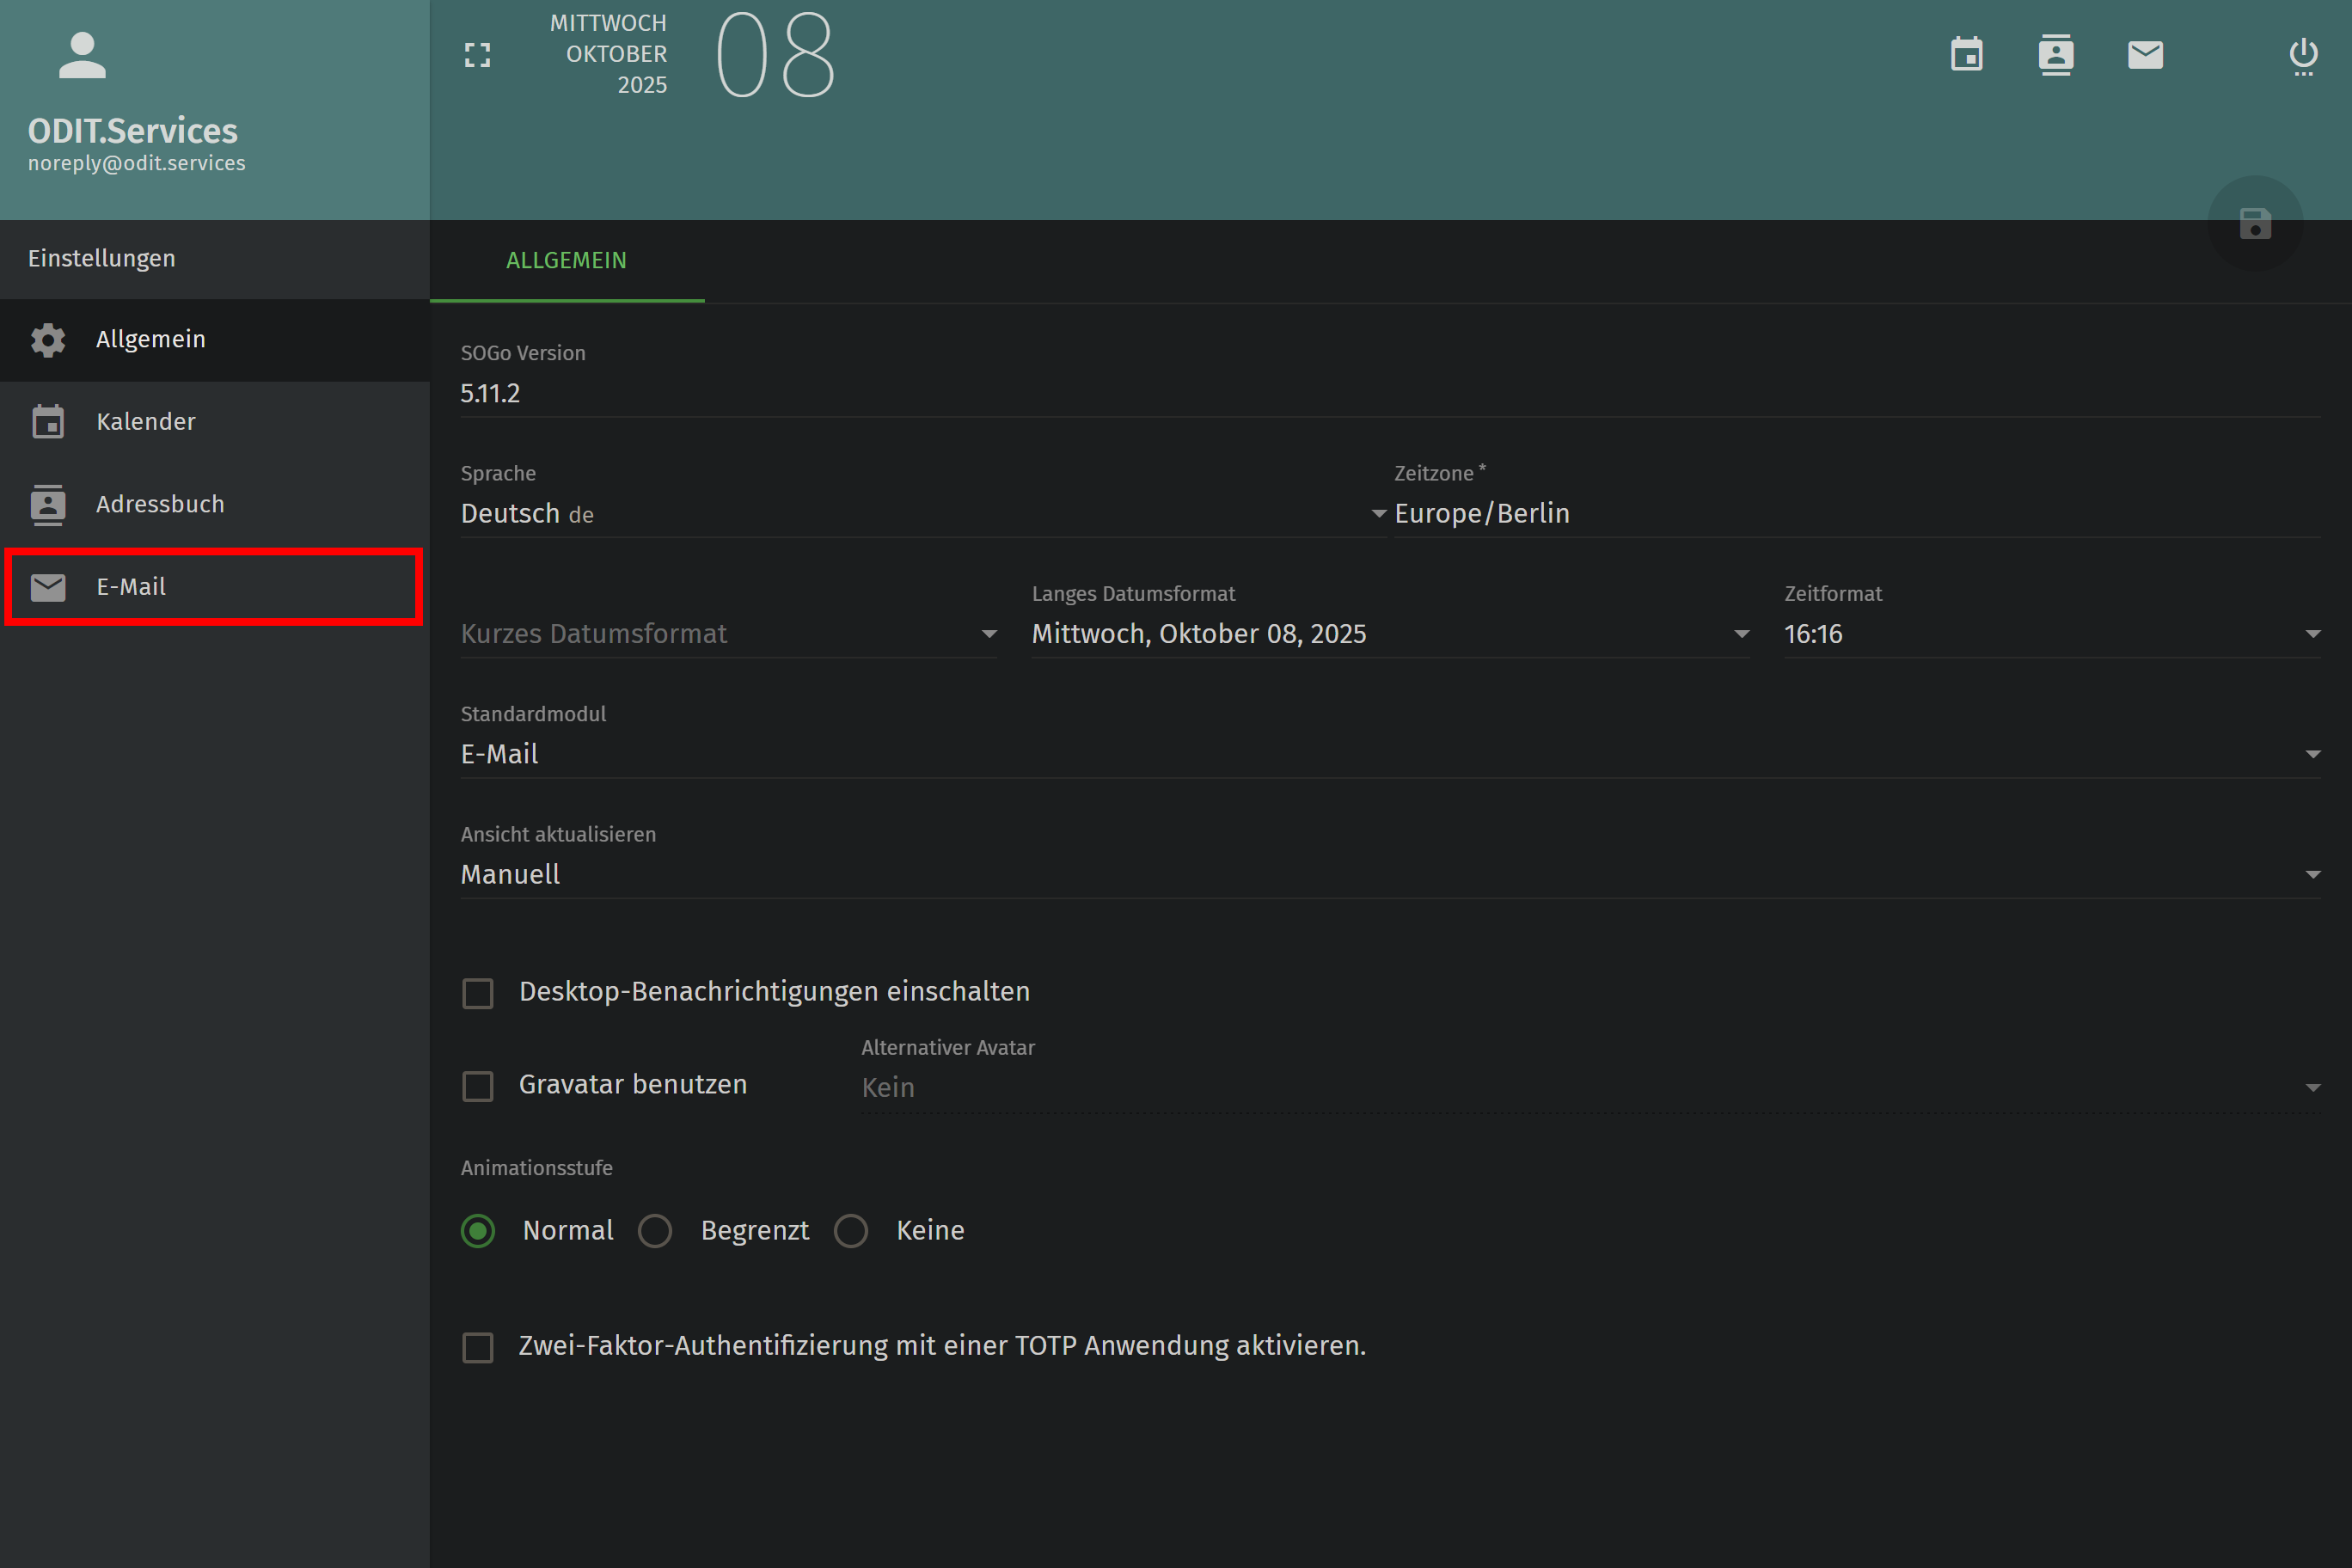Open the mail icon in top bar
Viewport: 2352px width, 1568px height.
[x=2145, y=55]
